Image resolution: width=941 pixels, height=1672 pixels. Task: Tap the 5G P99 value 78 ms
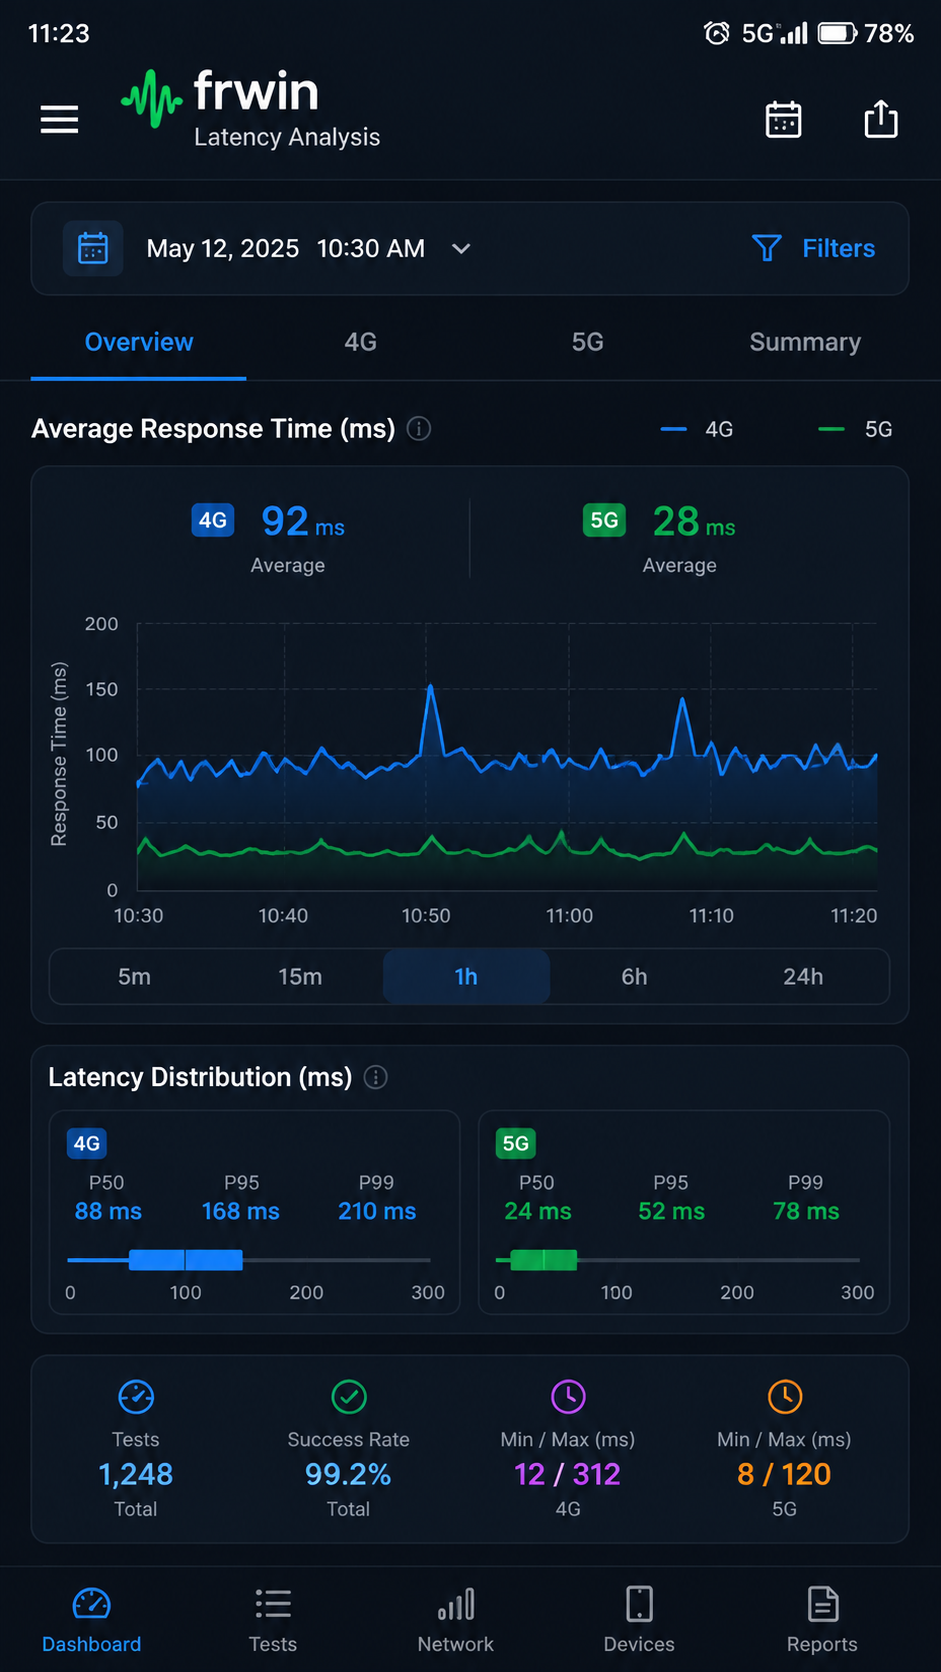[806, 1211]
